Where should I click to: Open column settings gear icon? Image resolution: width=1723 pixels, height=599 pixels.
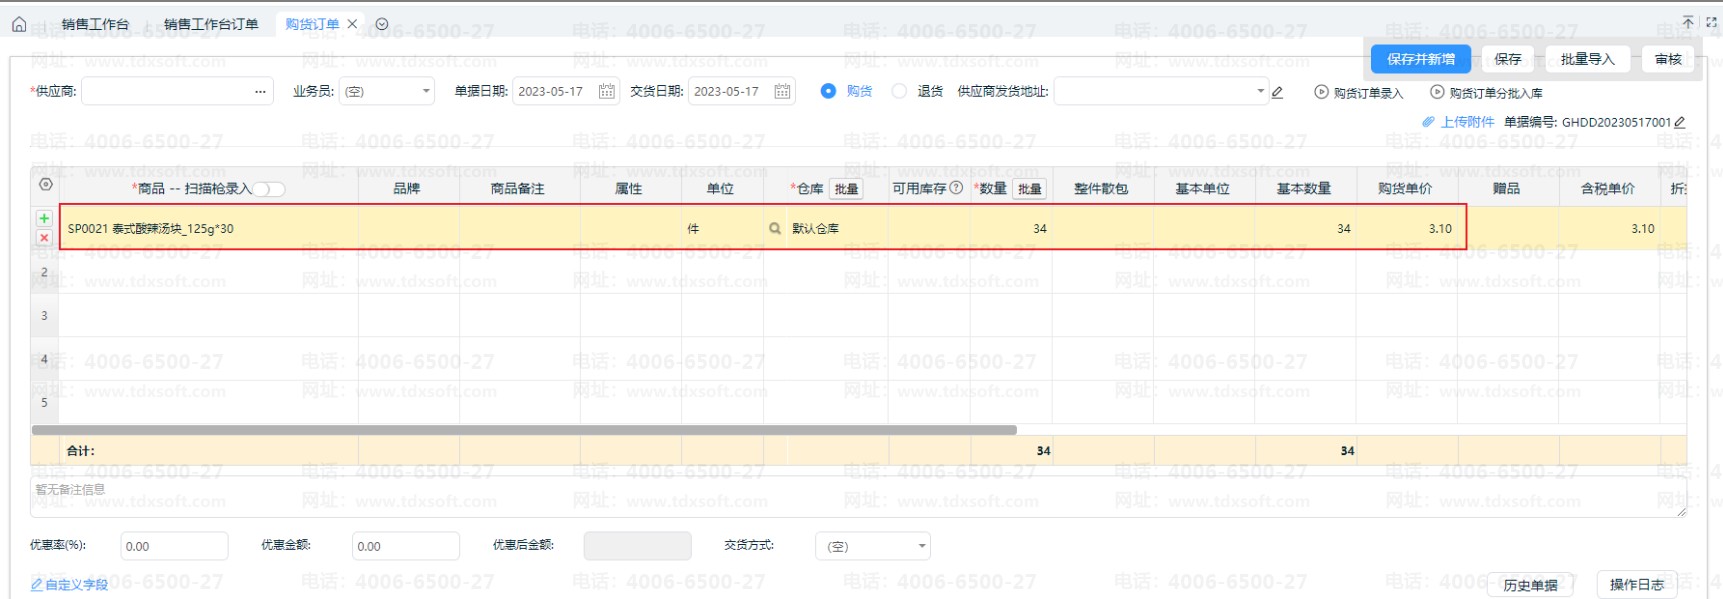[x=46, y=185]
